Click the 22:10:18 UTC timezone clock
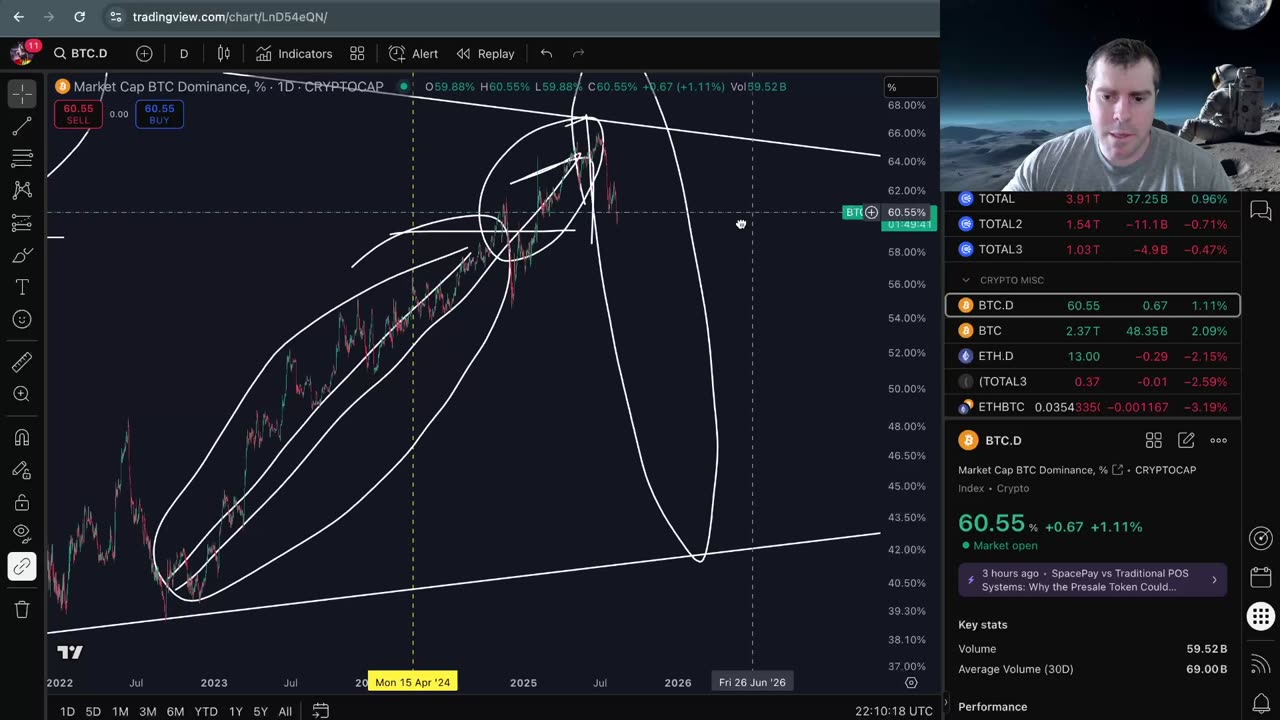This screenshot has width=1280, height=720. click(x=894, y=711)
